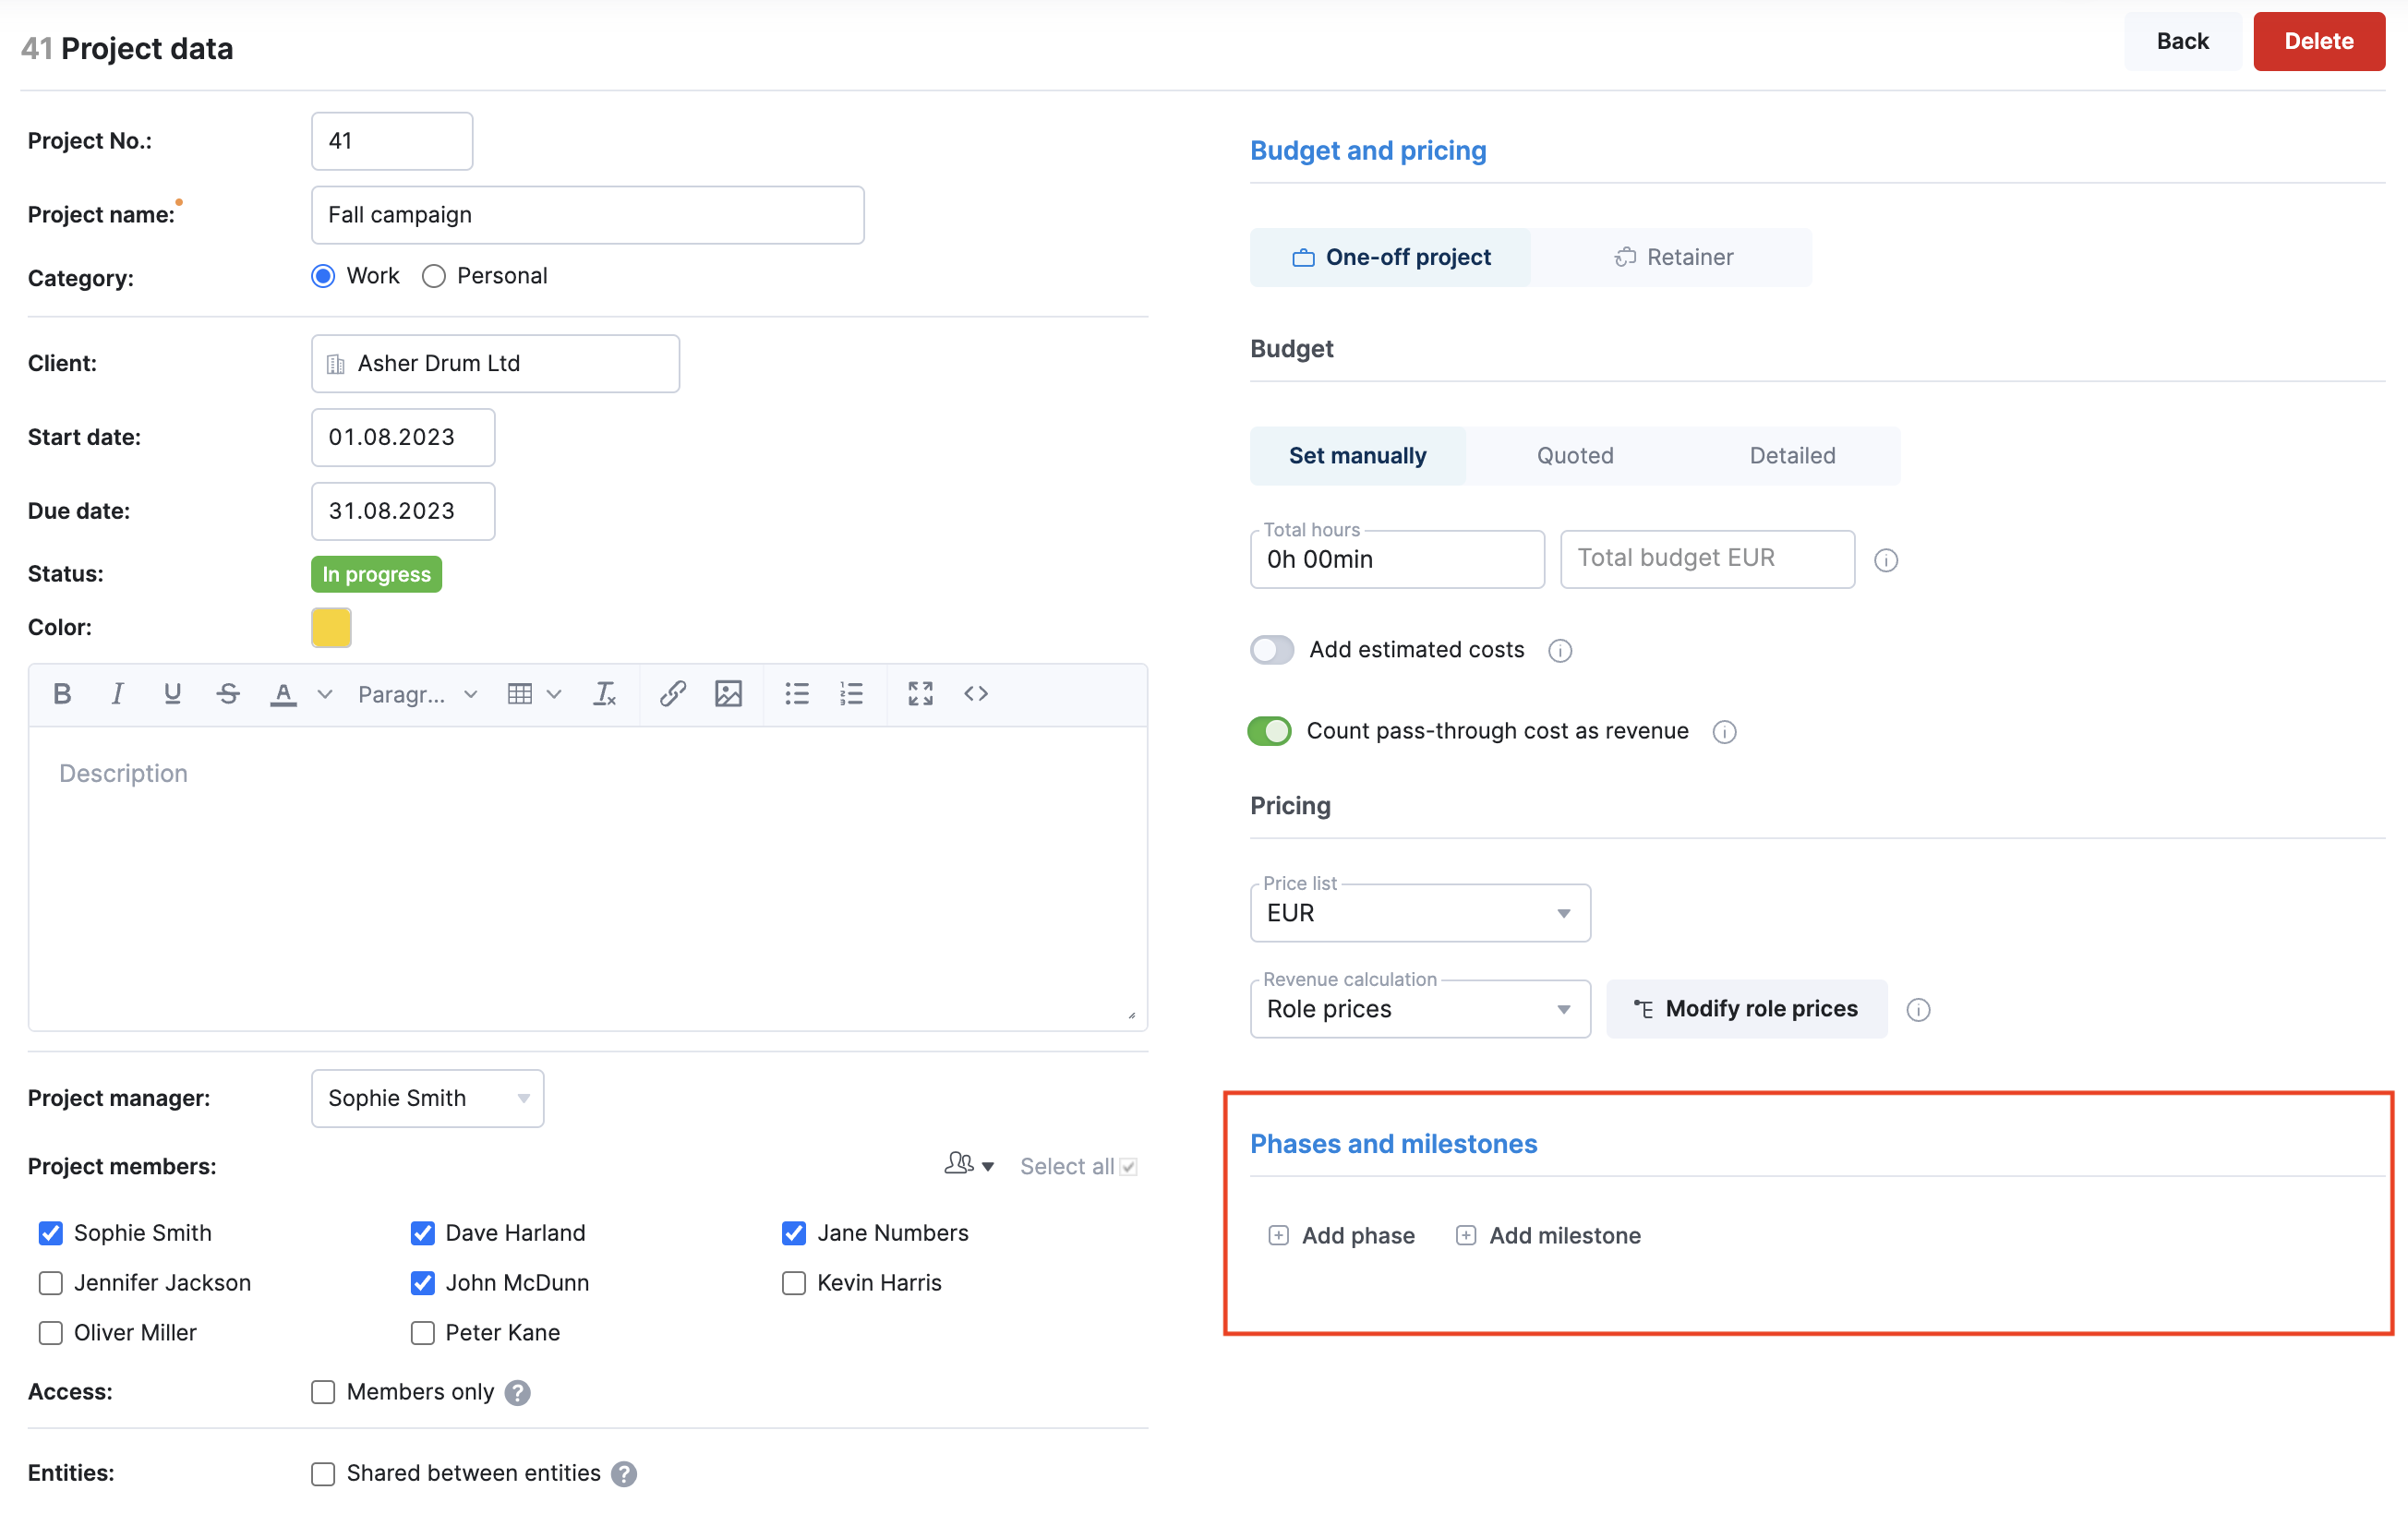Select the italic formatting icon
2408x1514 pixels.
tap(117, 693)
